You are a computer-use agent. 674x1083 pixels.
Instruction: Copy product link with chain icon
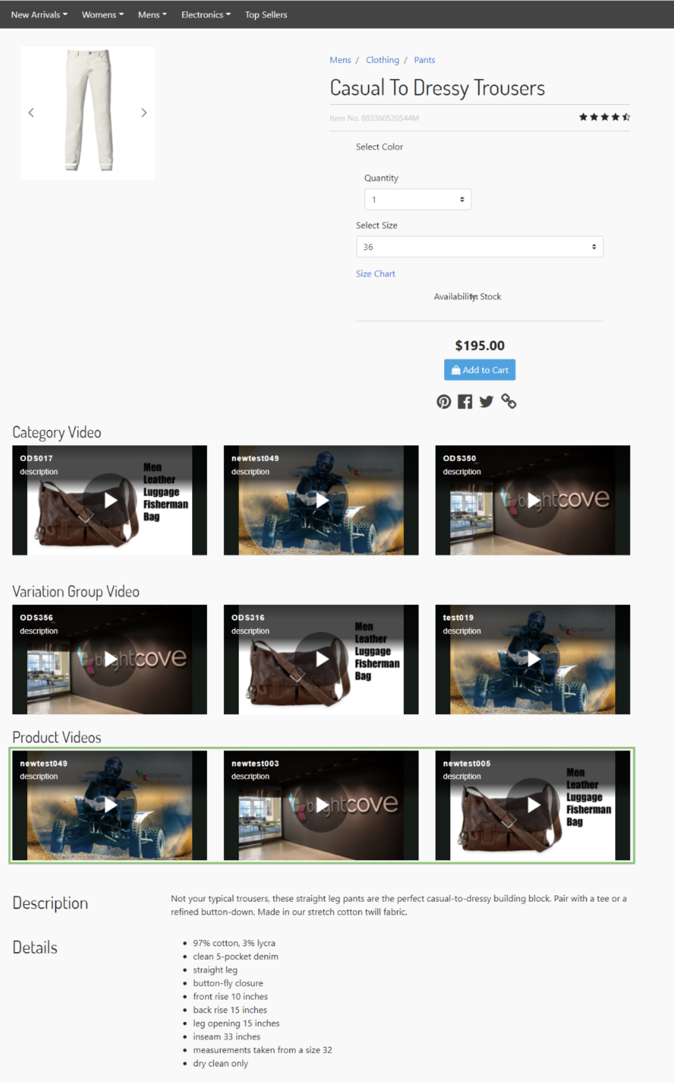coord(509,401)
